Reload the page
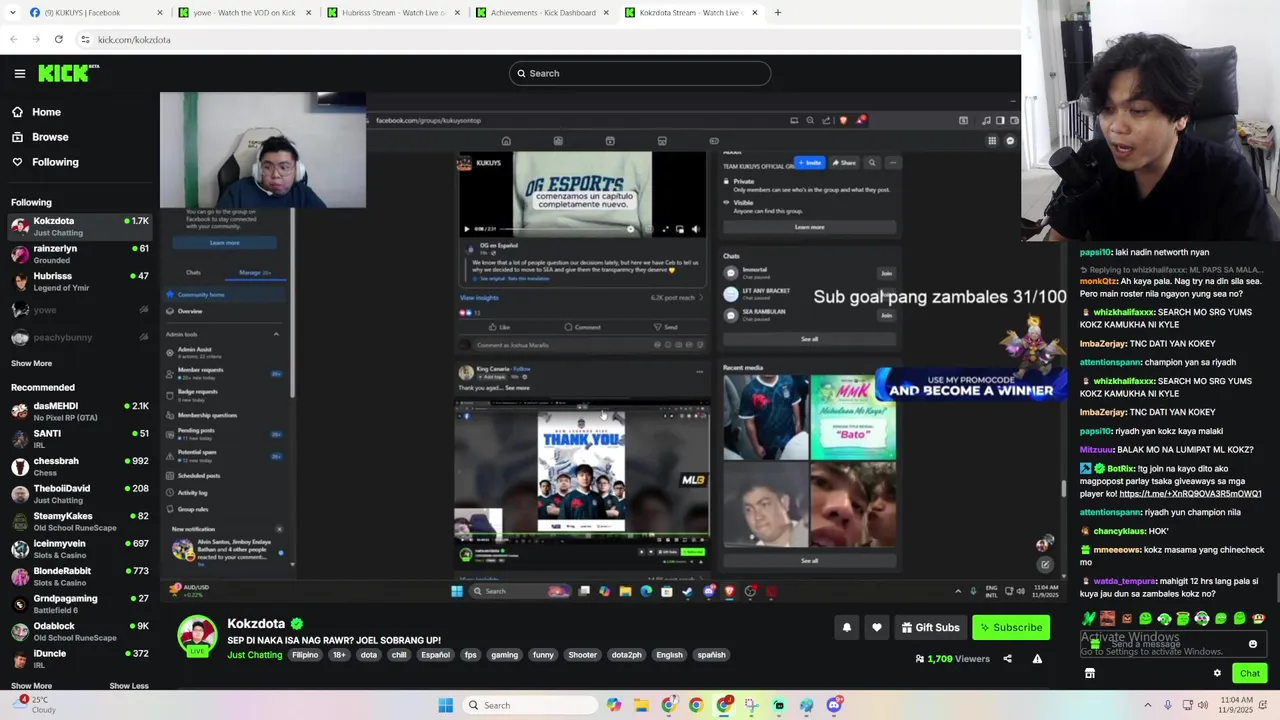The width and height of the screenshot is (1280, 720). tap(59, 39)
